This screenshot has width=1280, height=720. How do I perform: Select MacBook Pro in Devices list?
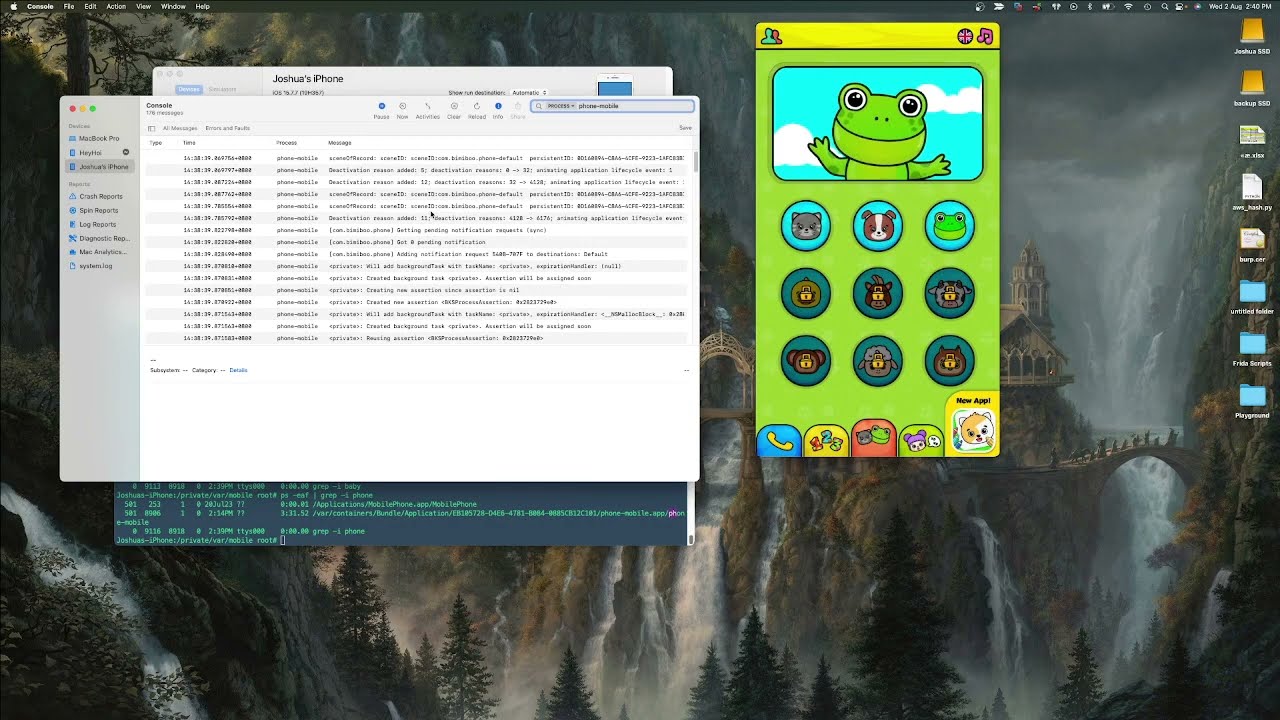pyautogui.click(x=99, y=138)
